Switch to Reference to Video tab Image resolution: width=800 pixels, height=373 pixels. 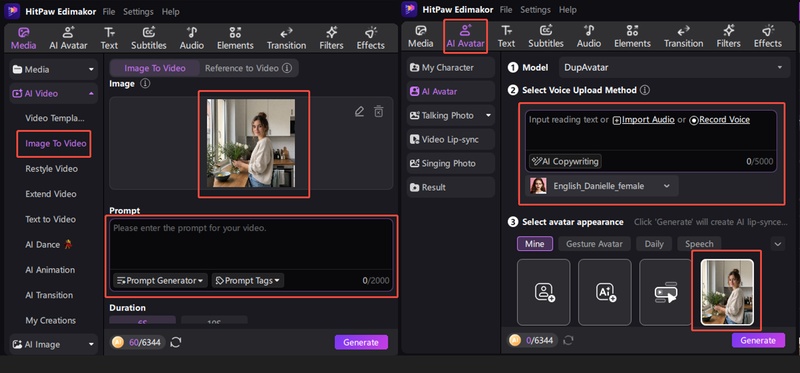point(248,68)
